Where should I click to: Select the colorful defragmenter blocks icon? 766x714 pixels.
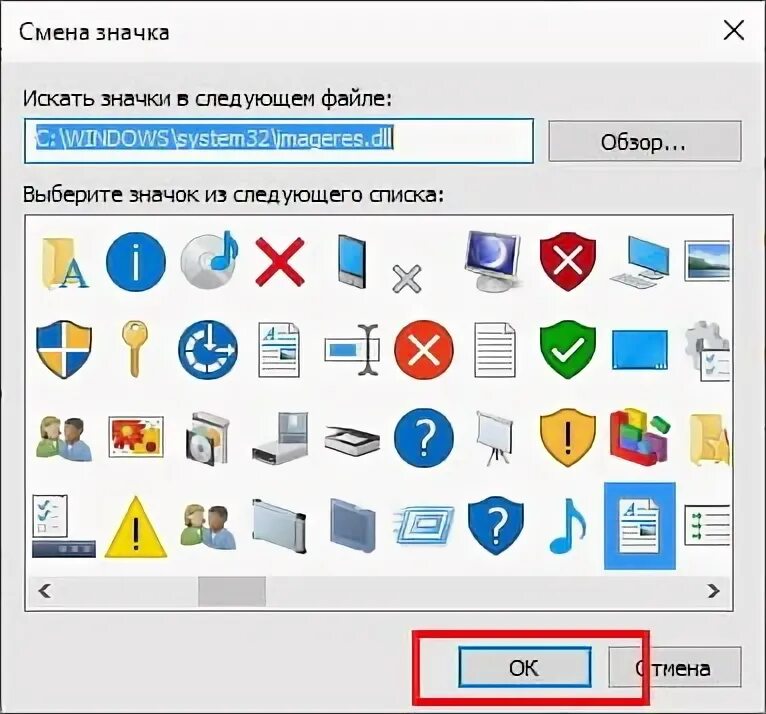click(x=639, y=437)
